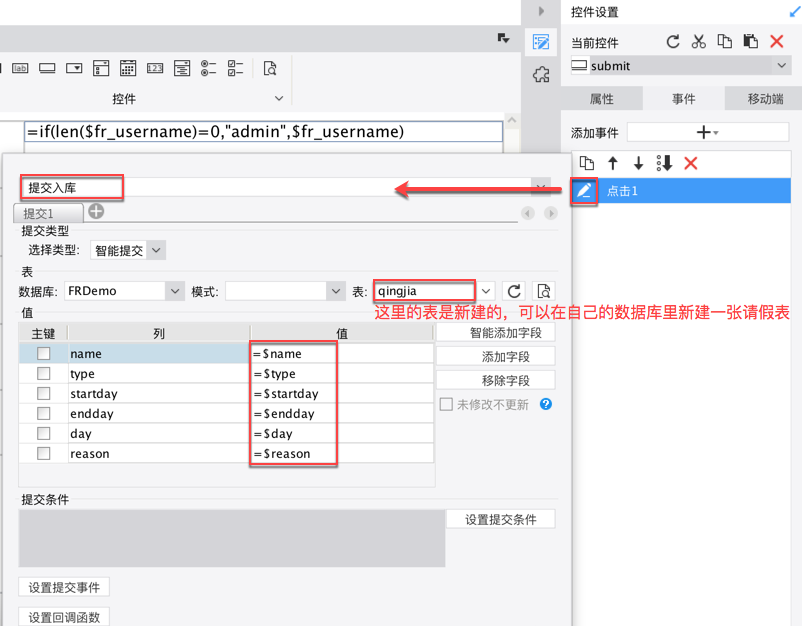Copy the selected event in event list
The width and height of the screenshot is (802, 626).
click(x=587, y=163)
